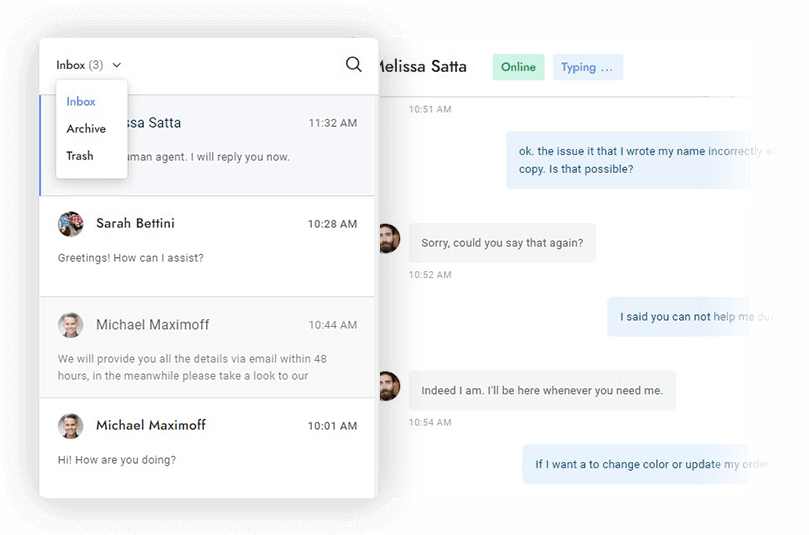The width and height of the screenshot is (809, 535).
Task: Open the "We will provide you all the details" message
Action: [x=192, y=367]
